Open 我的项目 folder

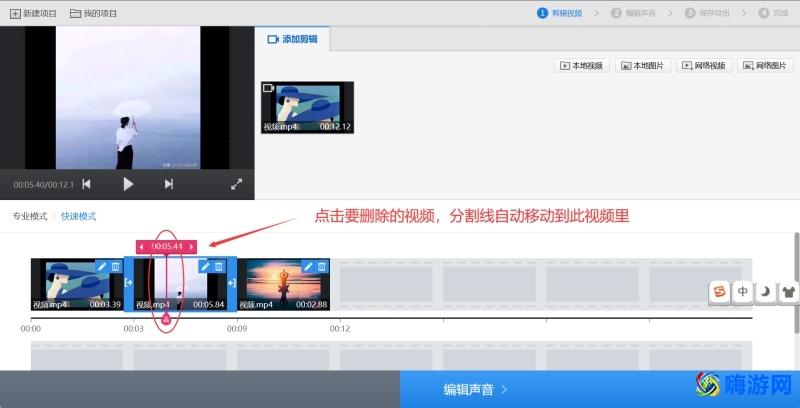[x=93, y=13]
